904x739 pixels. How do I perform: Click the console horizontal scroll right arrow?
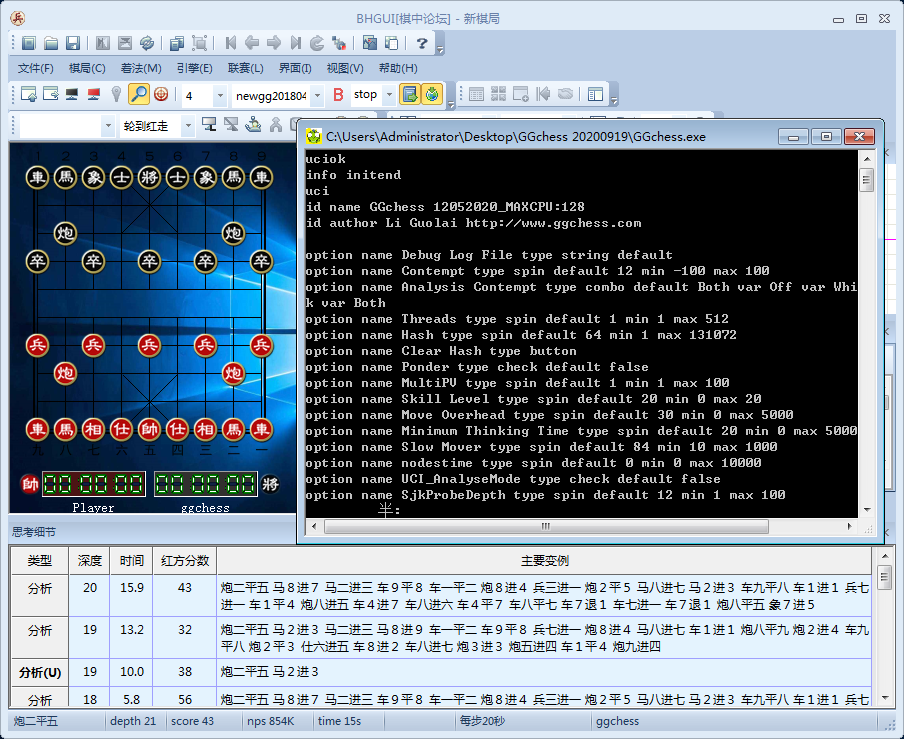click(850, 526)
